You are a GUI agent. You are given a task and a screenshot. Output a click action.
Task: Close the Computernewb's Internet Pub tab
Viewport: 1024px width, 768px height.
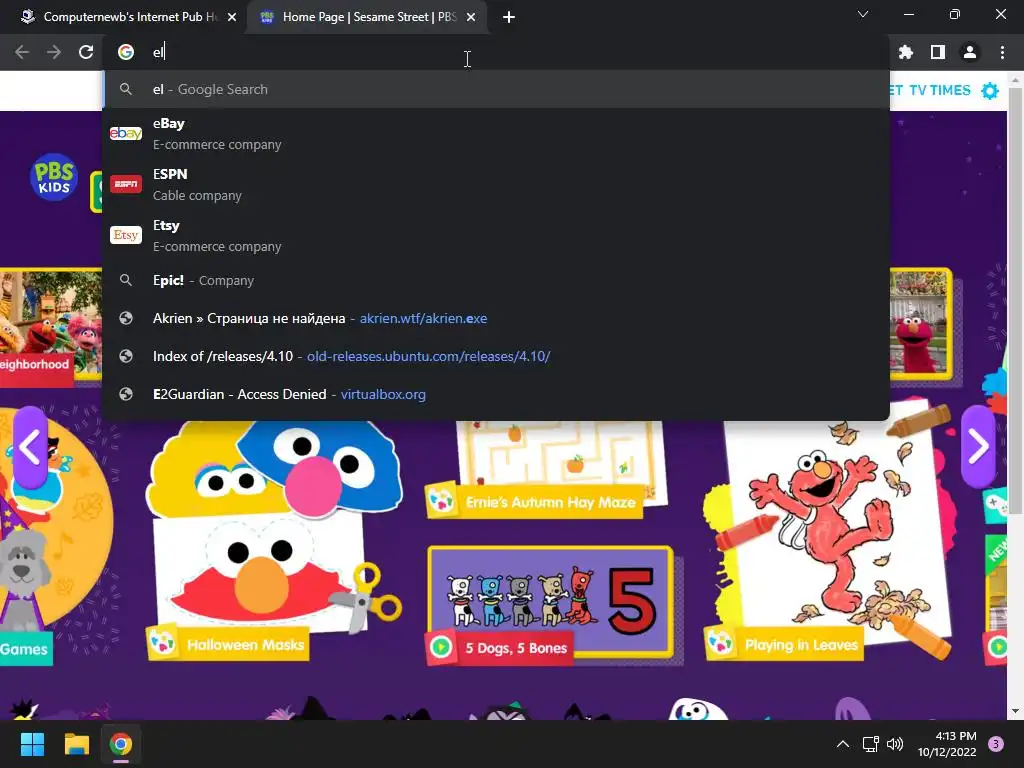click(x=232, y=17)
